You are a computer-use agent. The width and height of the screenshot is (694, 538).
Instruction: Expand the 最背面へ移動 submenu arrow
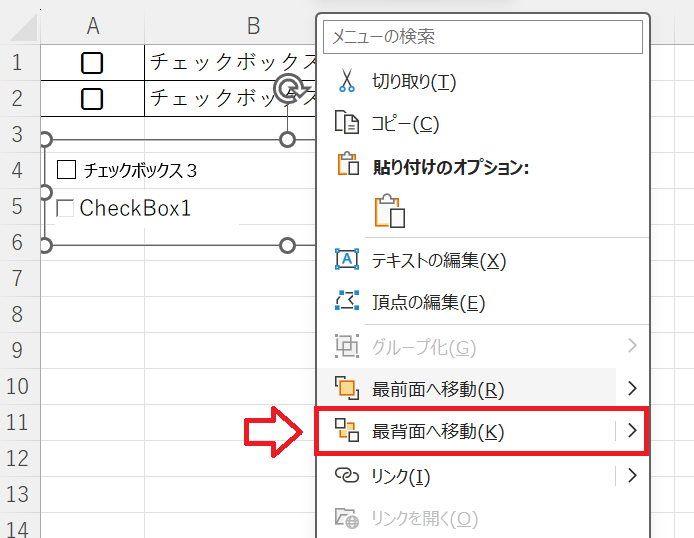[x=631, y=431]
